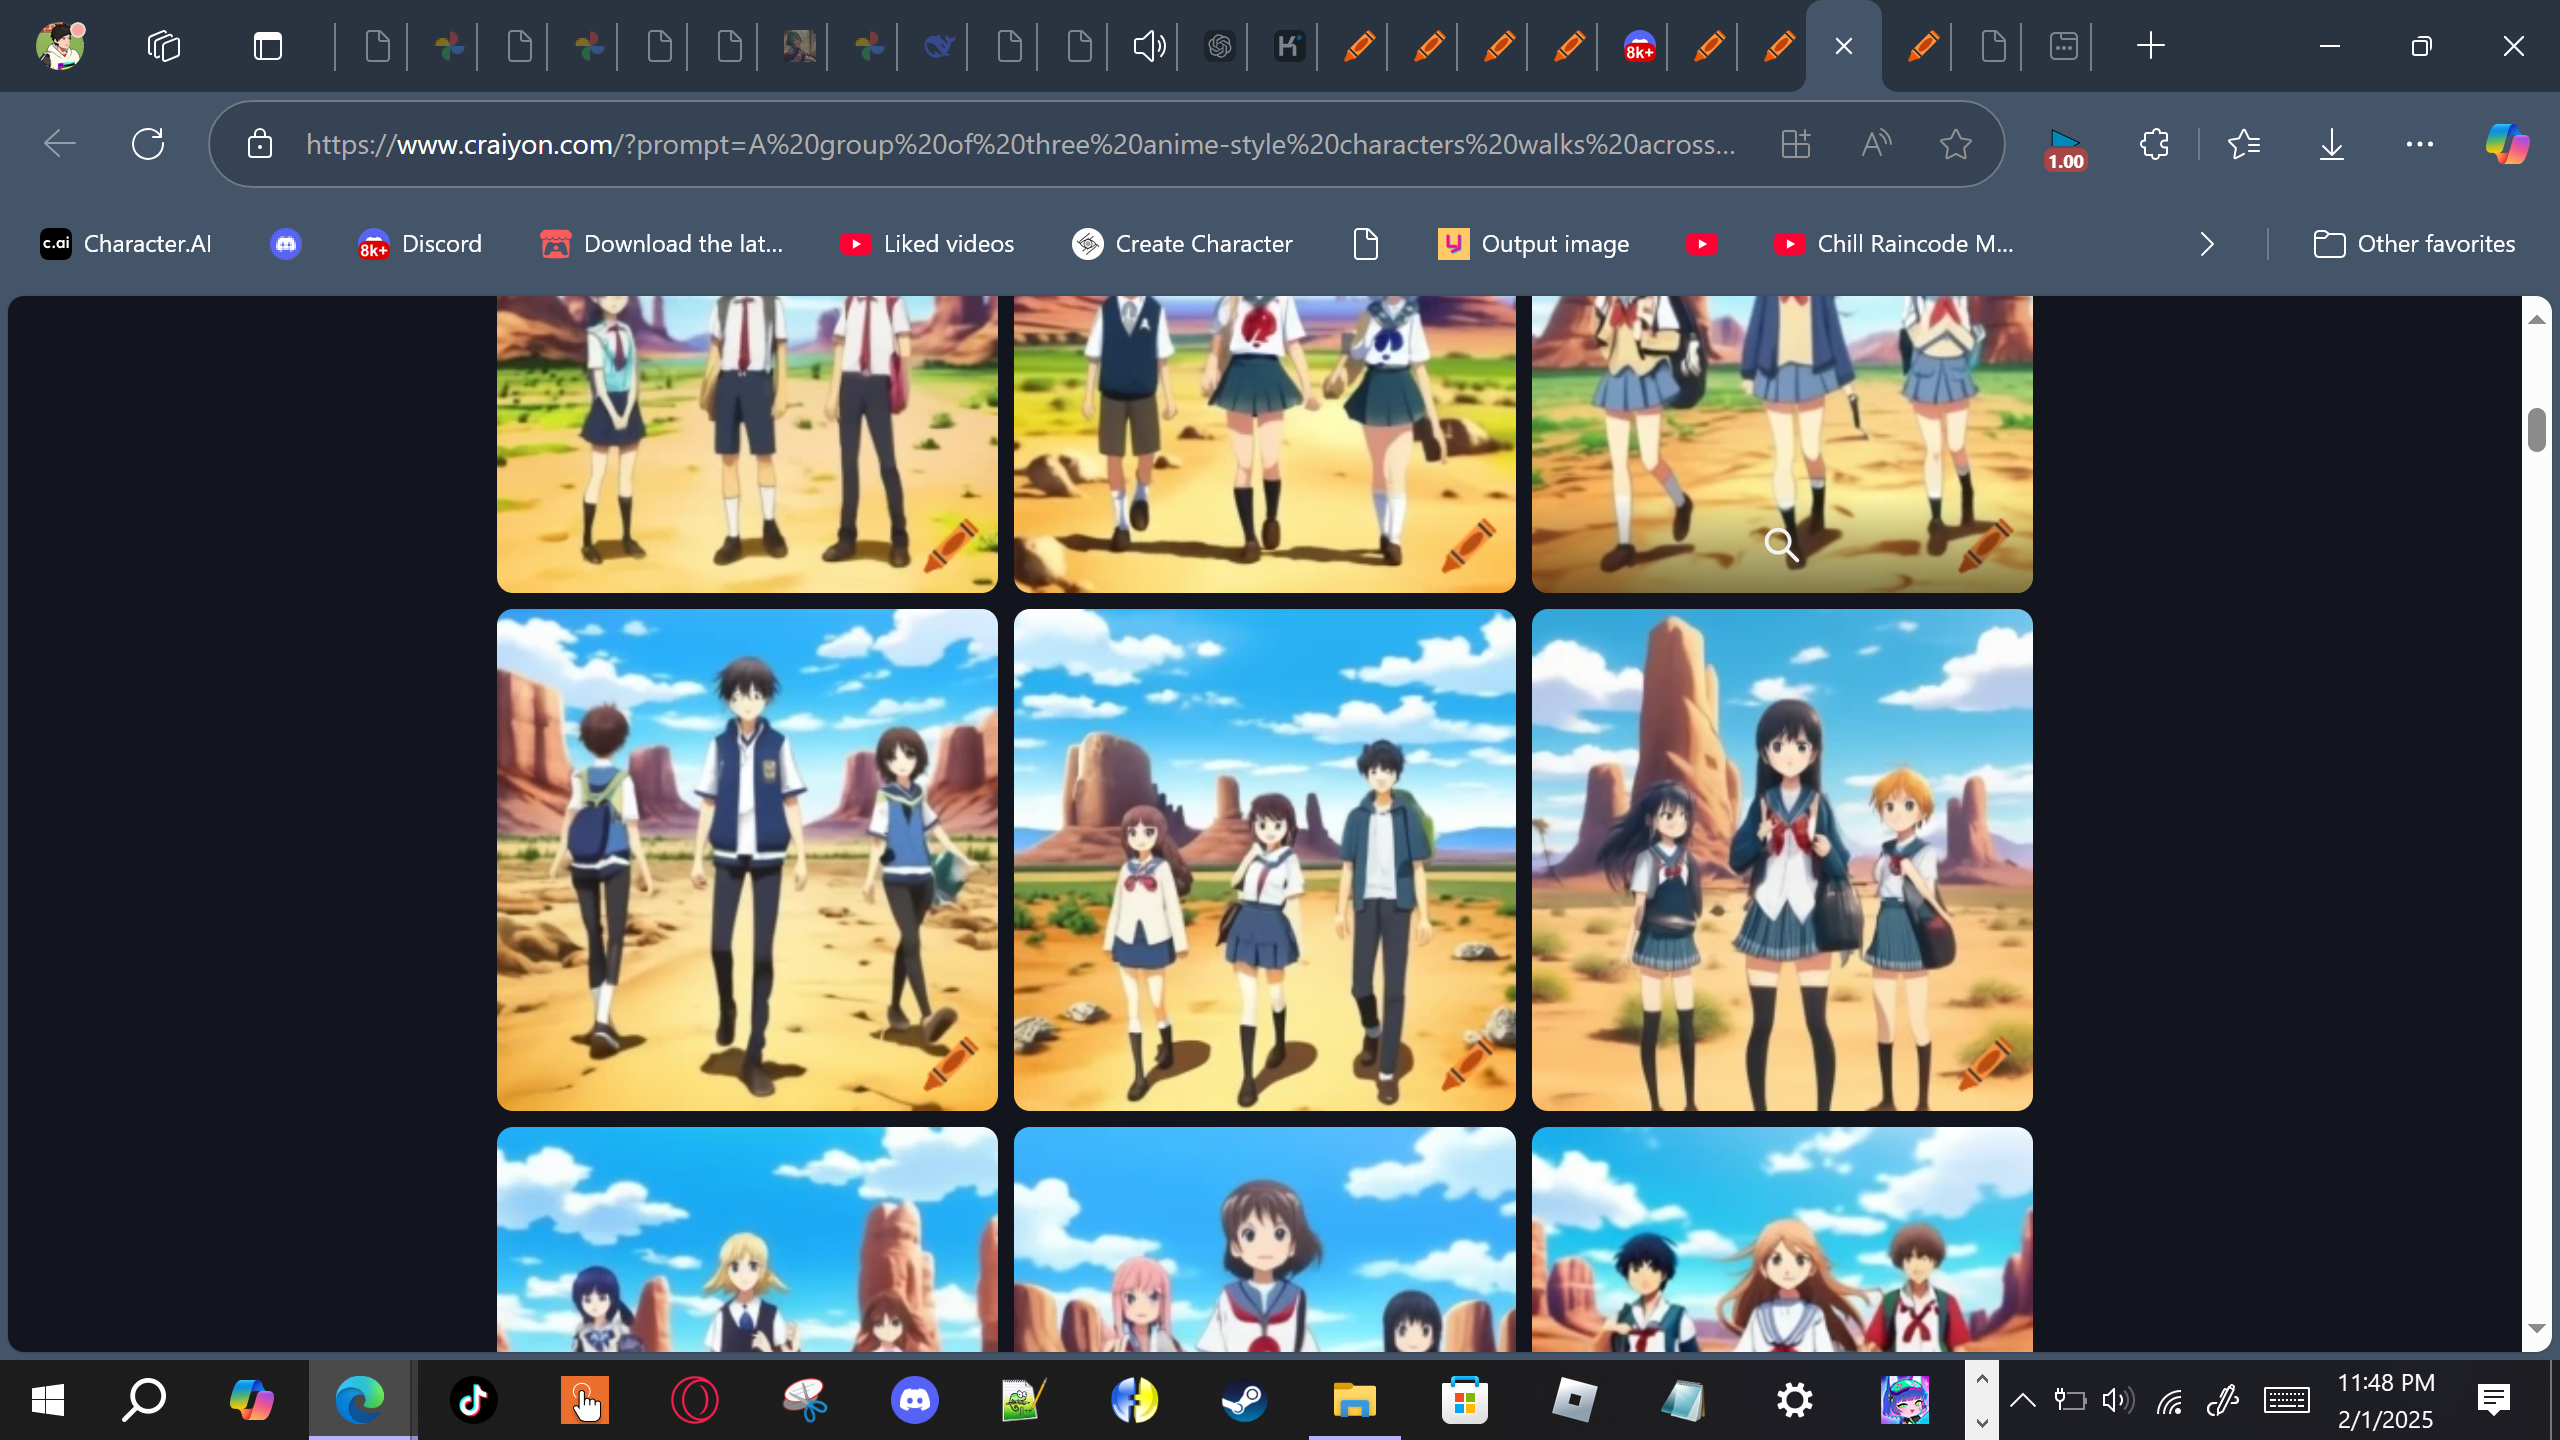Viewport: 2560px width, 1440px height.
Task: Switch to the tab playing audio
Action: pyautogui.click(x=1148, y=46)
